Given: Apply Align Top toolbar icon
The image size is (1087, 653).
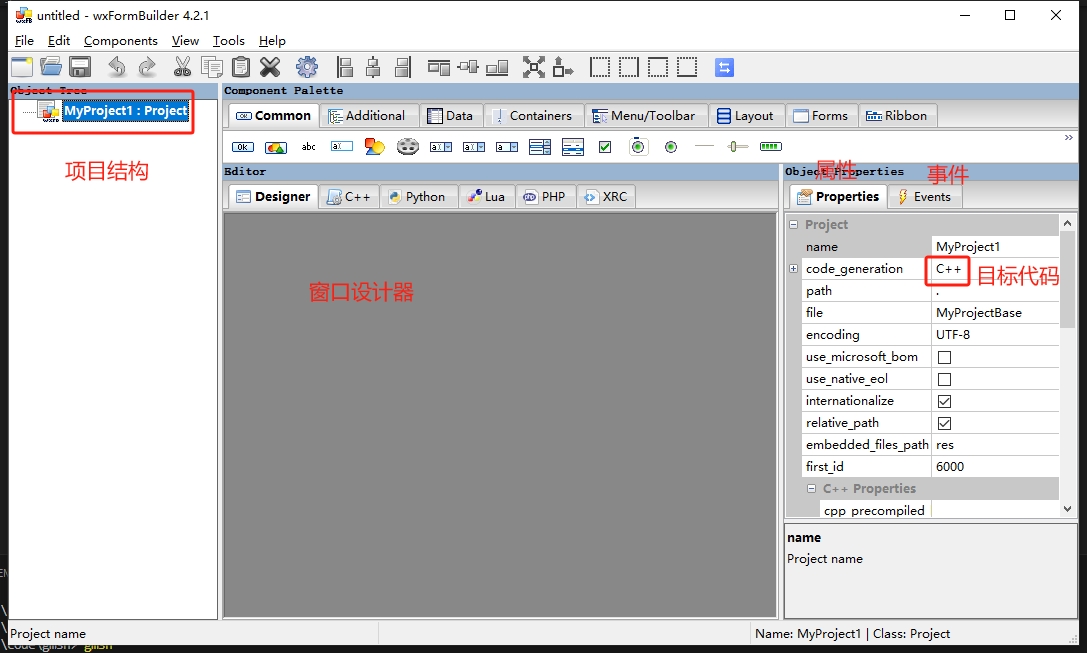Looking at the screenshot, I should point(439,67).
